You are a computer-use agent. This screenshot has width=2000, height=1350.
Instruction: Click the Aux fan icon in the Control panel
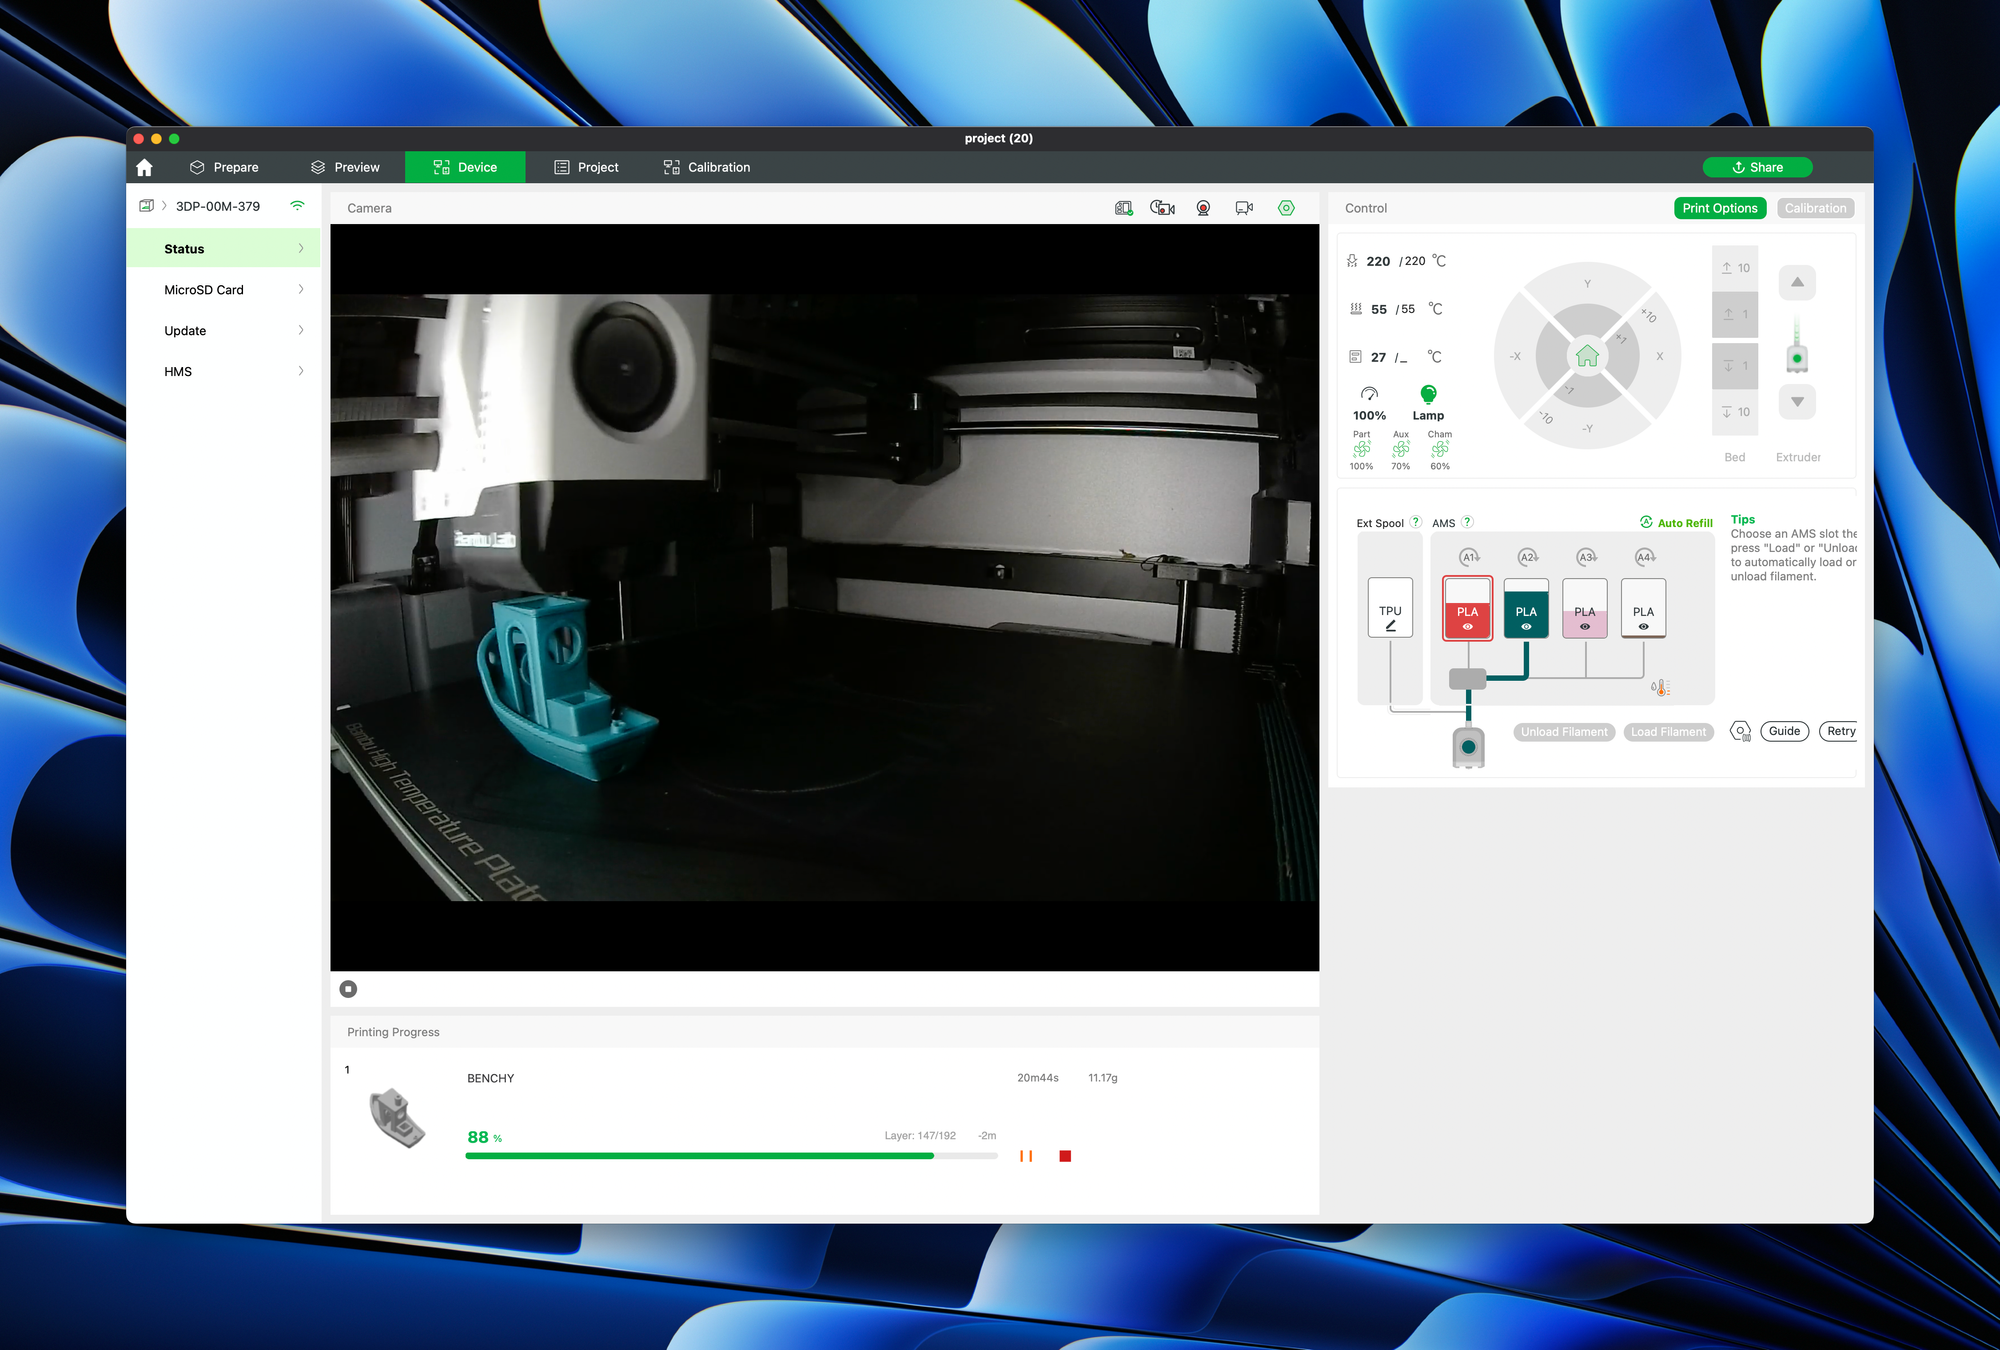(1400, 450)
